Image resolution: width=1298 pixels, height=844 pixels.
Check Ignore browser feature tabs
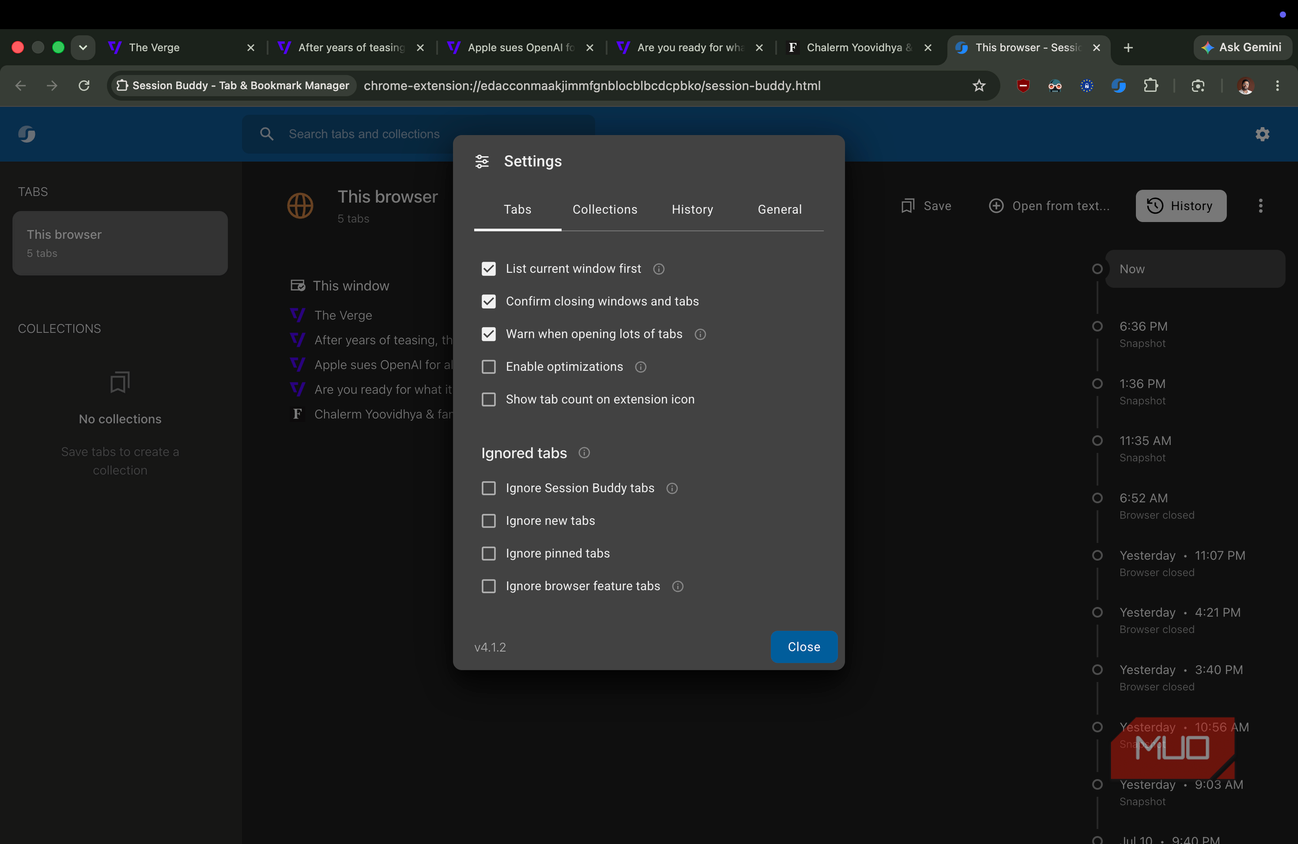coord(489,586)
